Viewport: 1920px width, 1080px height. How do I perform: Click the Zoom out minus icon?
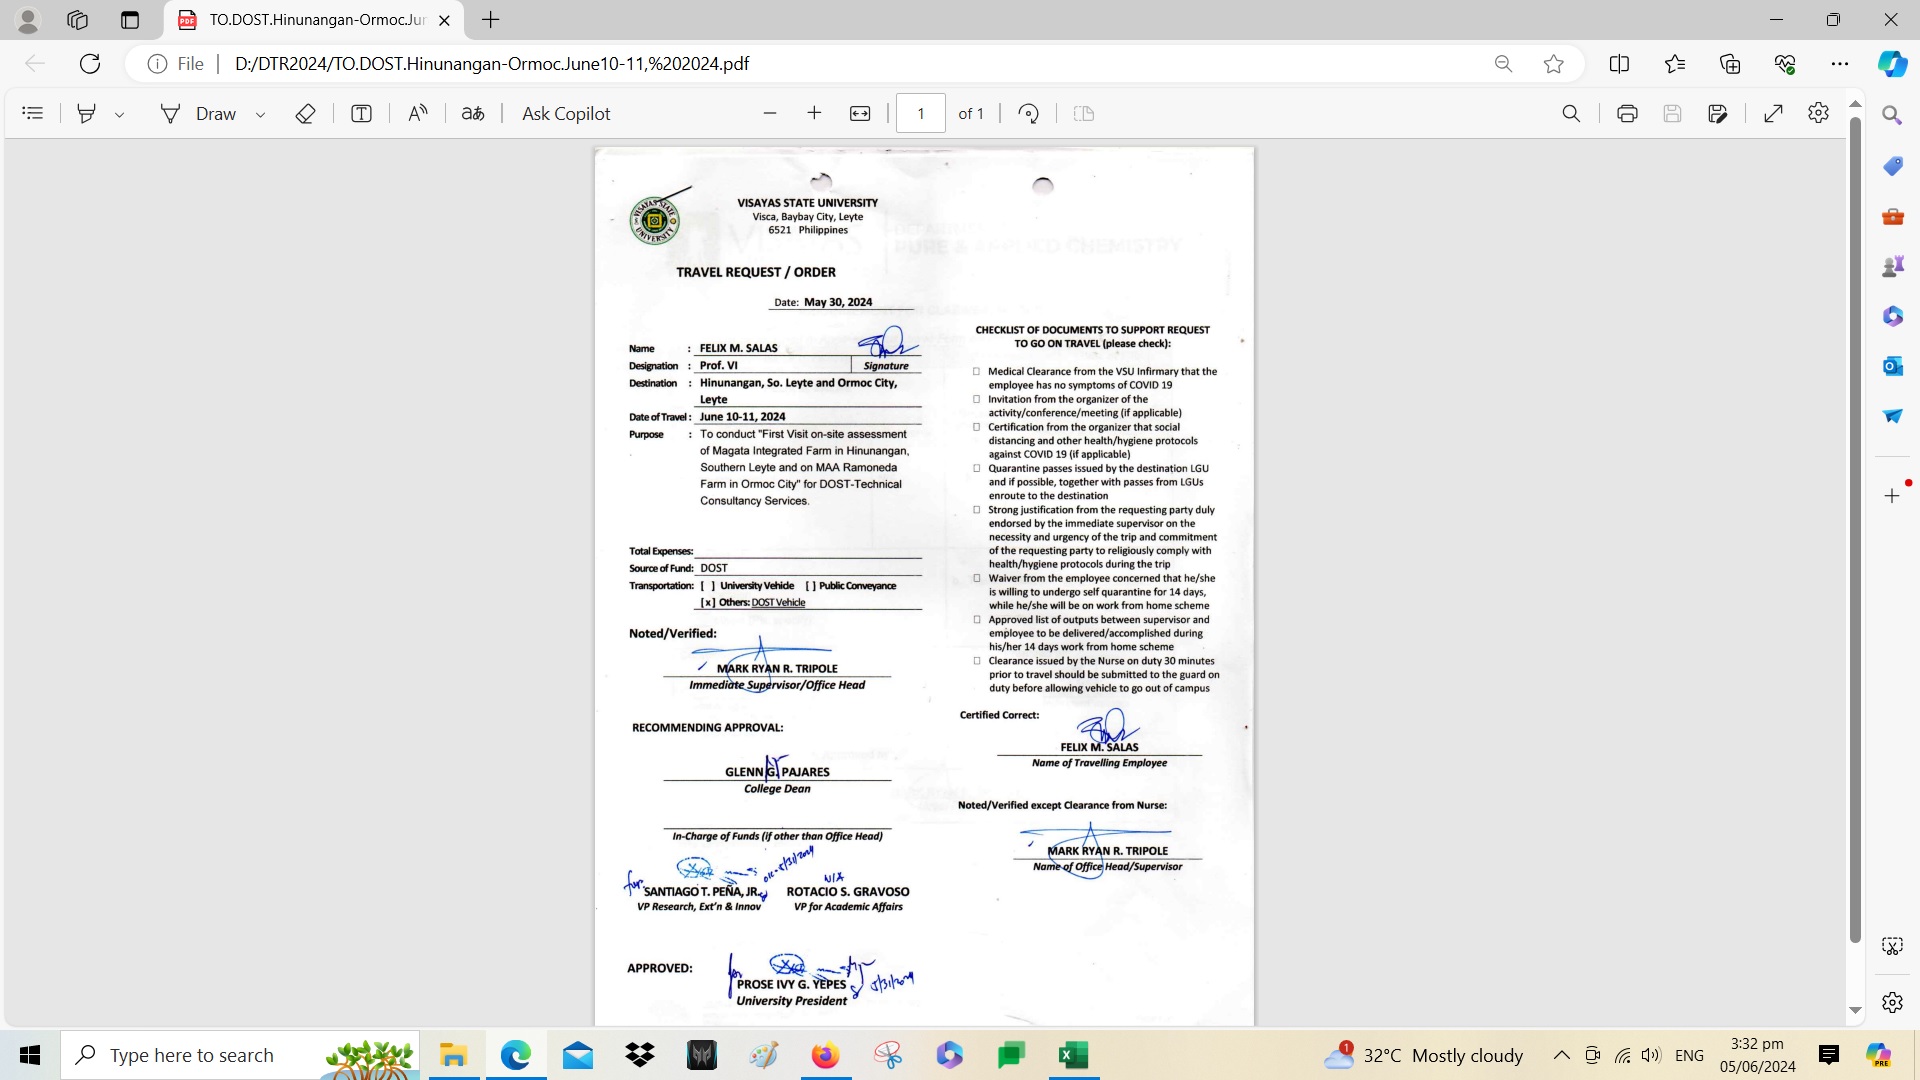click(x=770, y=114)
